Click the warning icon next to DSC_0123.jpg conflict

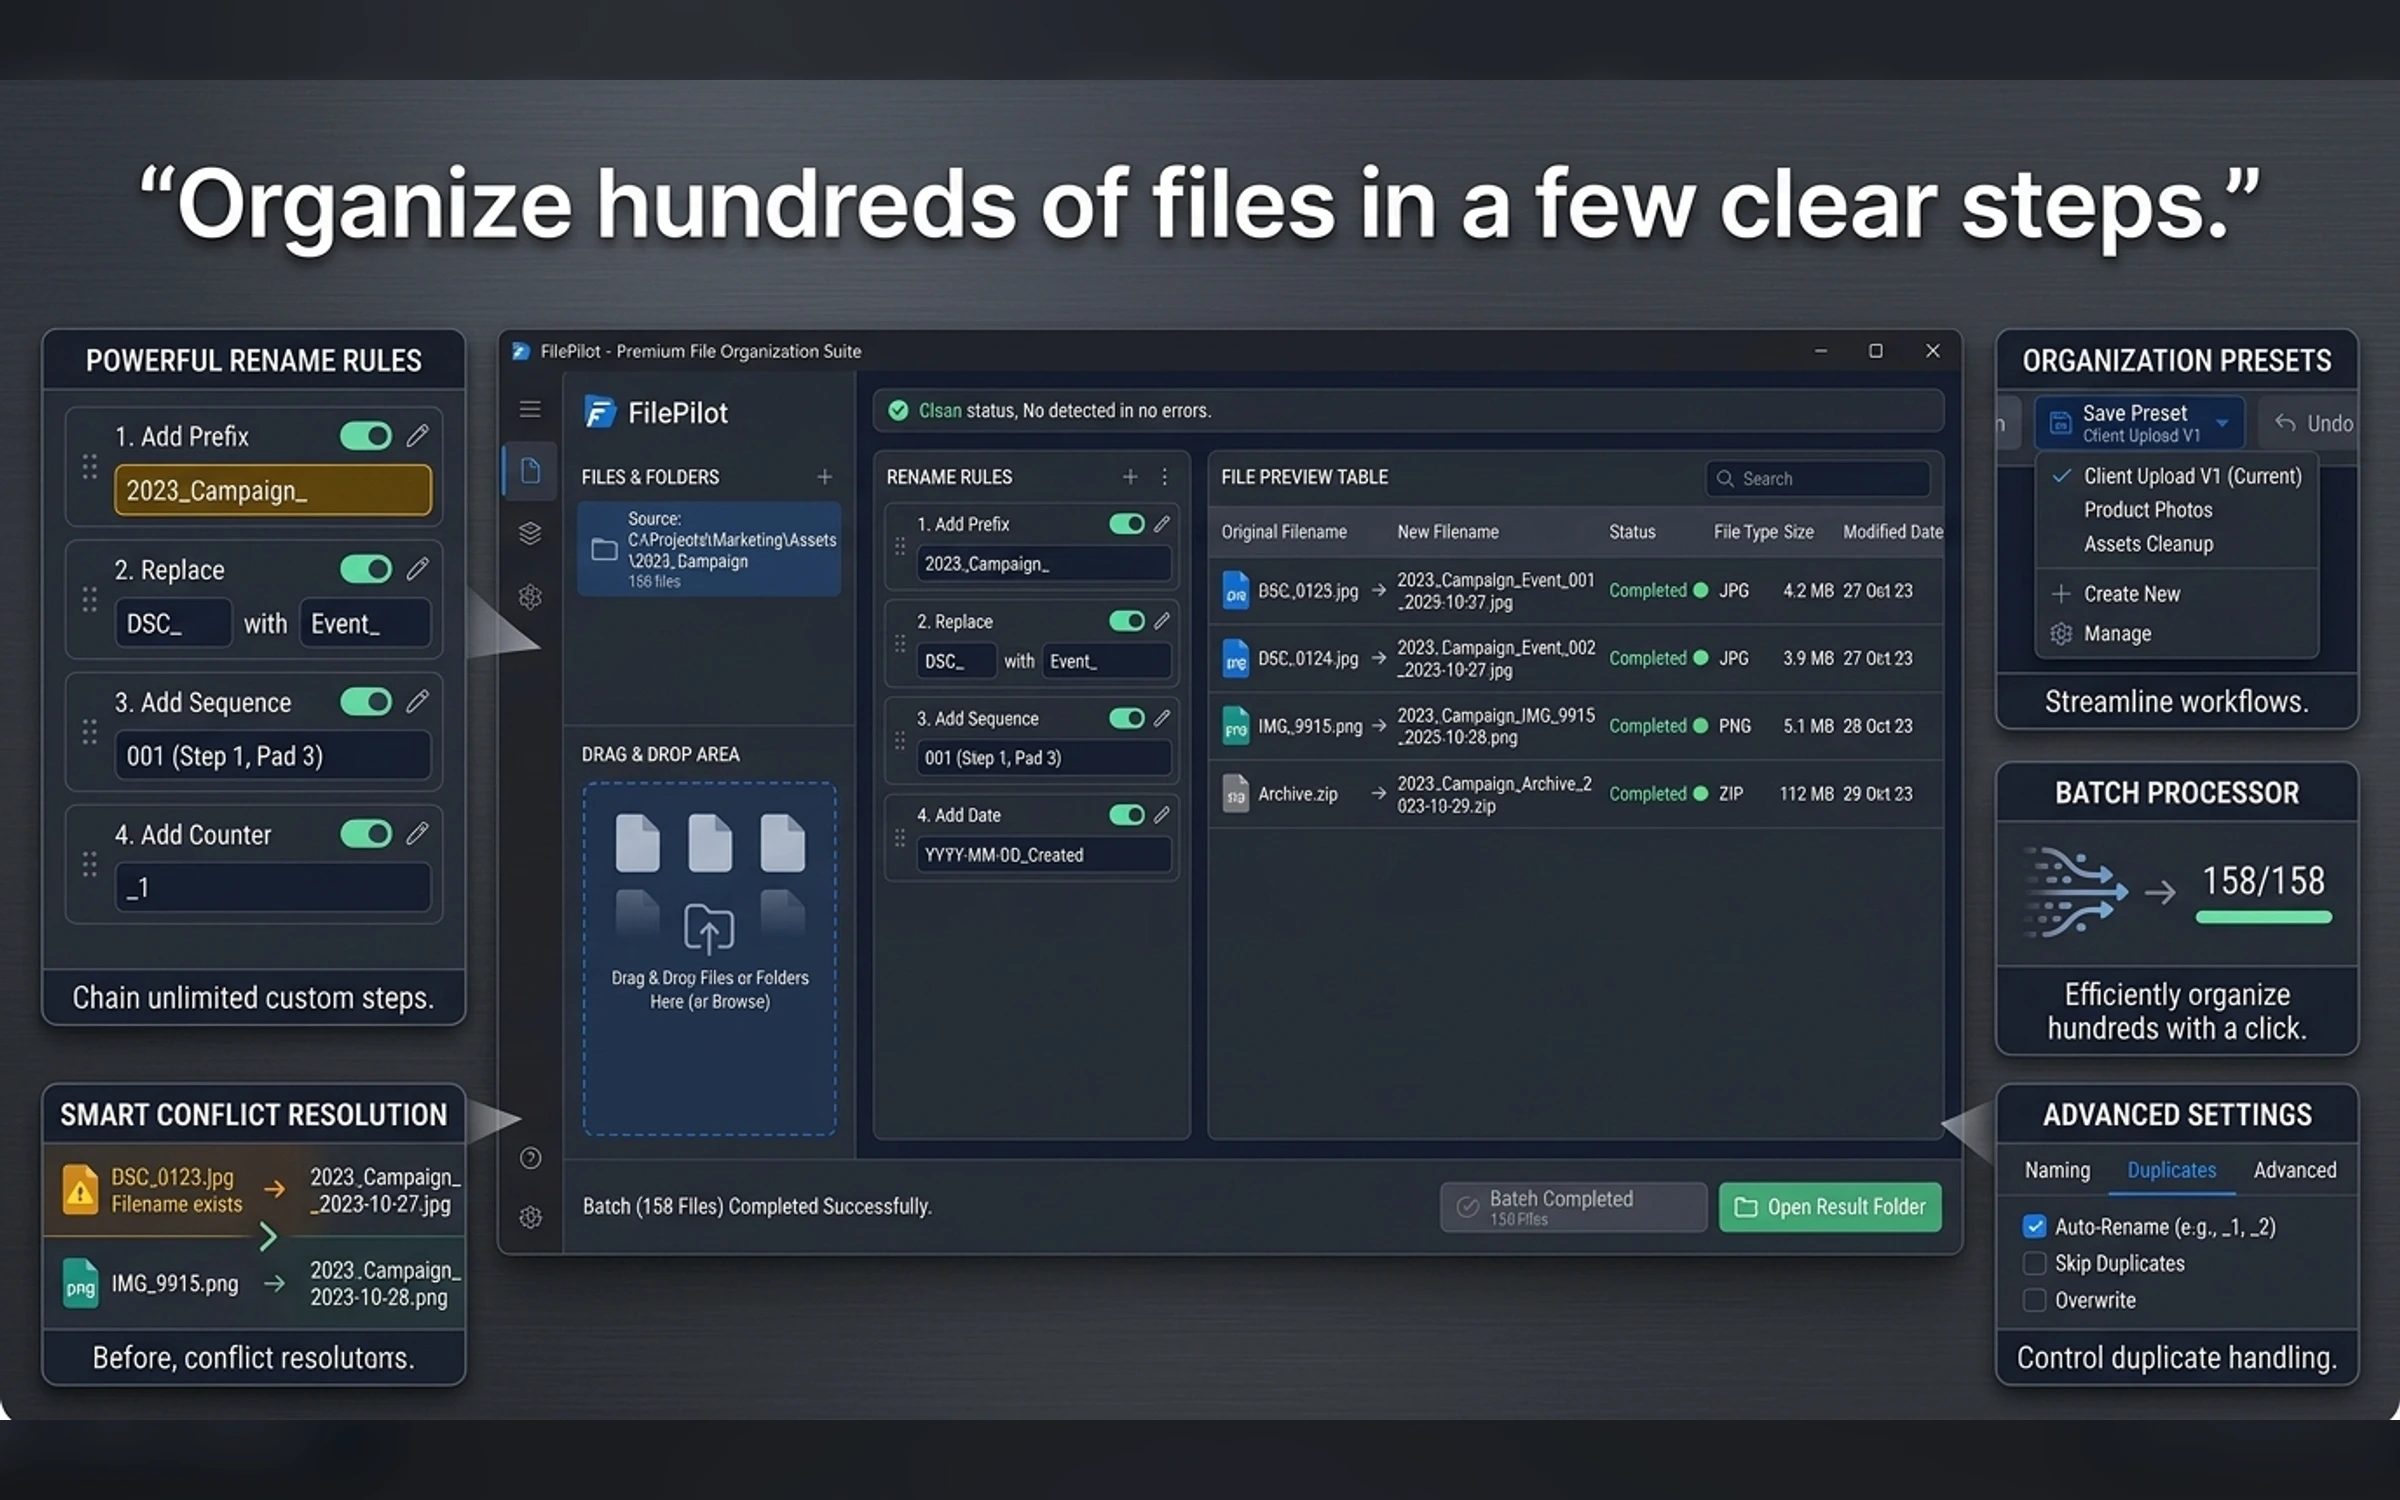(80, 1189)
